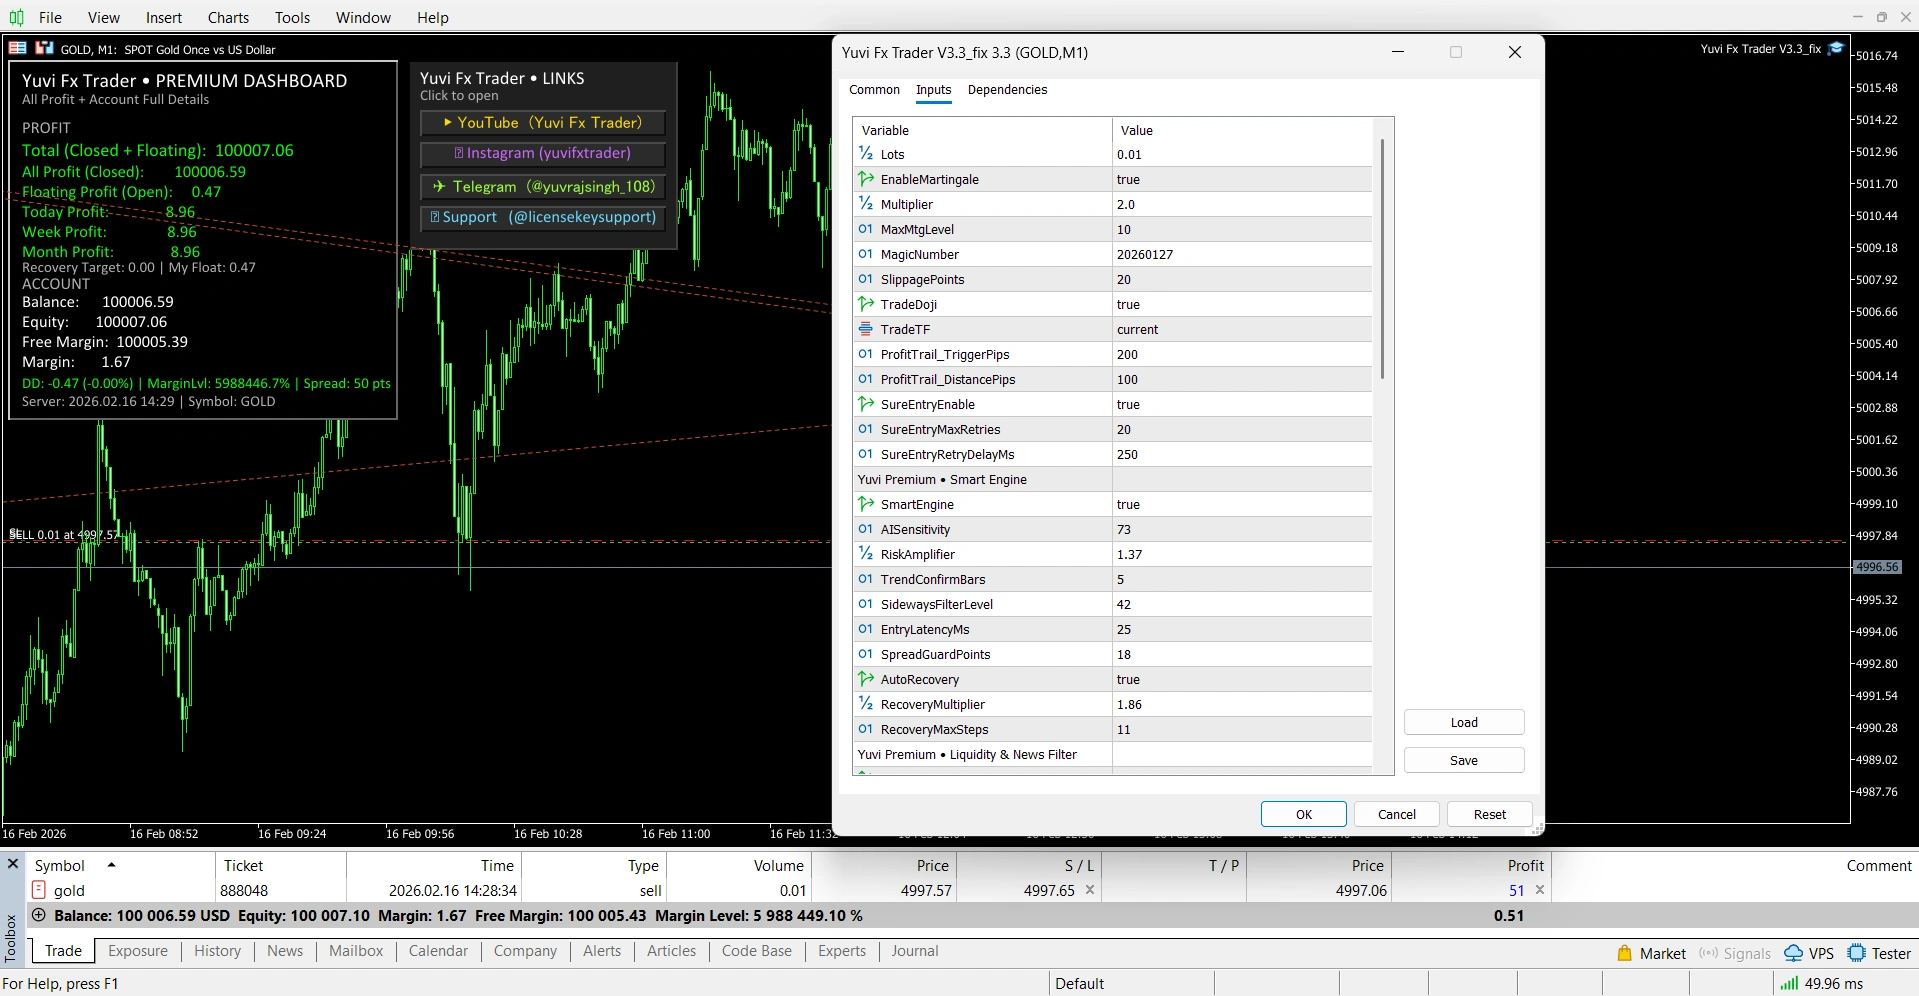Expand the Balance summary plus icon
The image size is (1919, 996).
click(x=39, y=915)
